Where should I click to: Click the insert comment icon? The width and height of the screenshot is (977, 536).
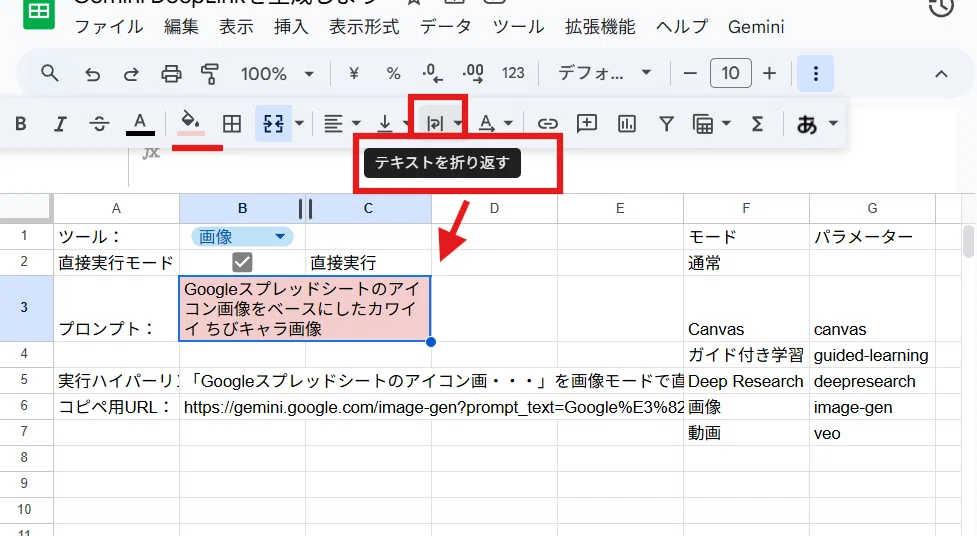pyautogui.click(x=587, y=124)
